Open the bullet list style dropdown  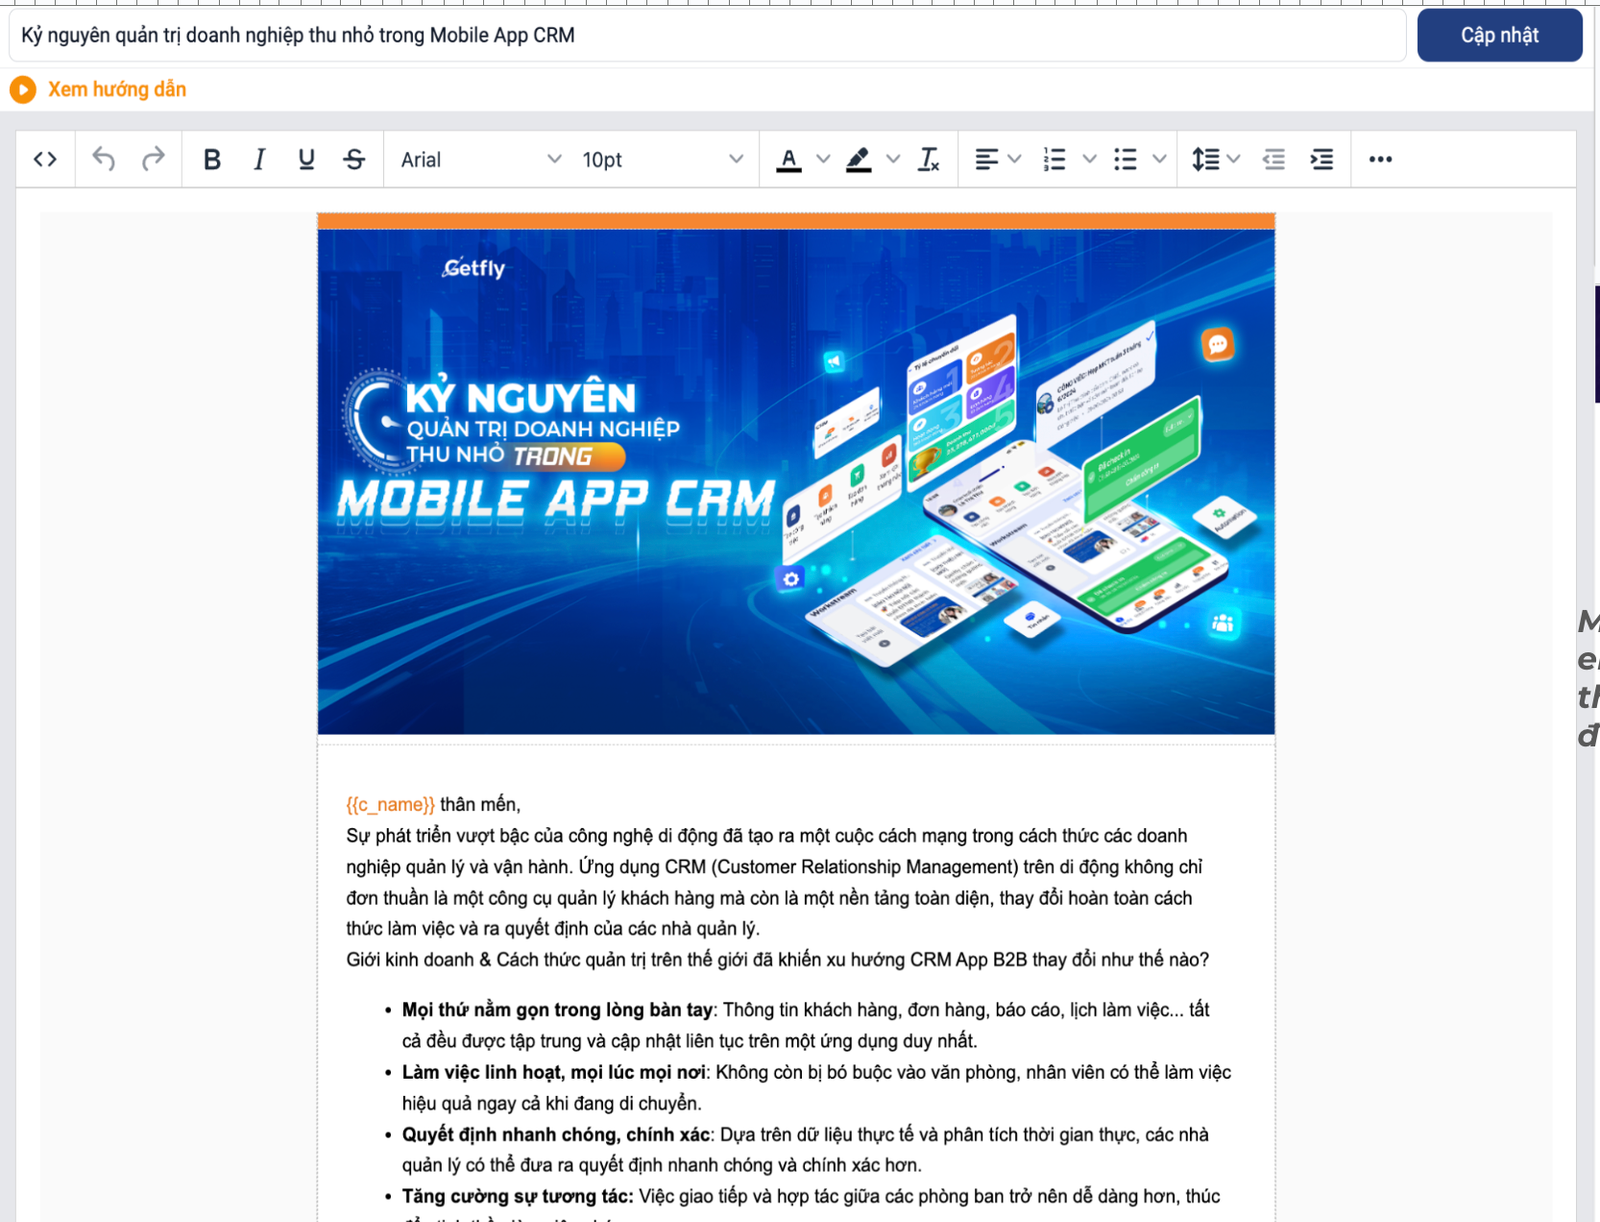pos(1160,159)
